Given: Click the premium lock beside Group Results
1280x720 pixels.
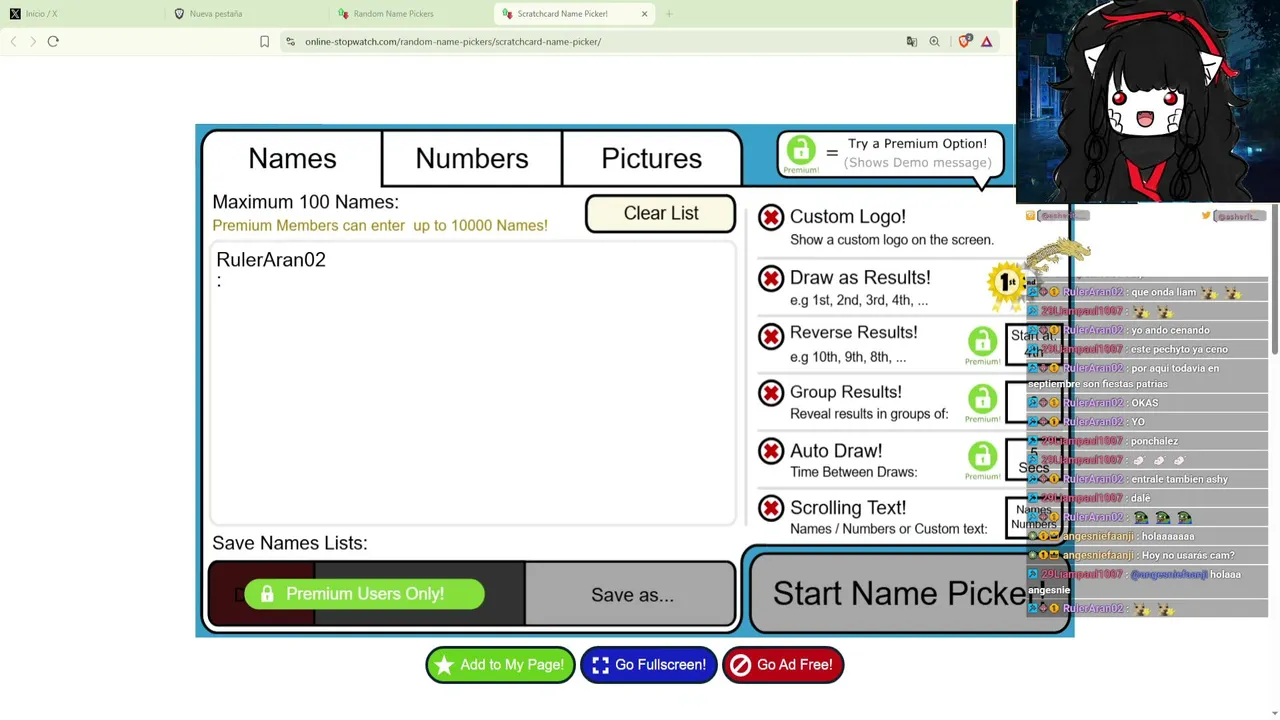Looking at the screenshot, I should point(982,404).
